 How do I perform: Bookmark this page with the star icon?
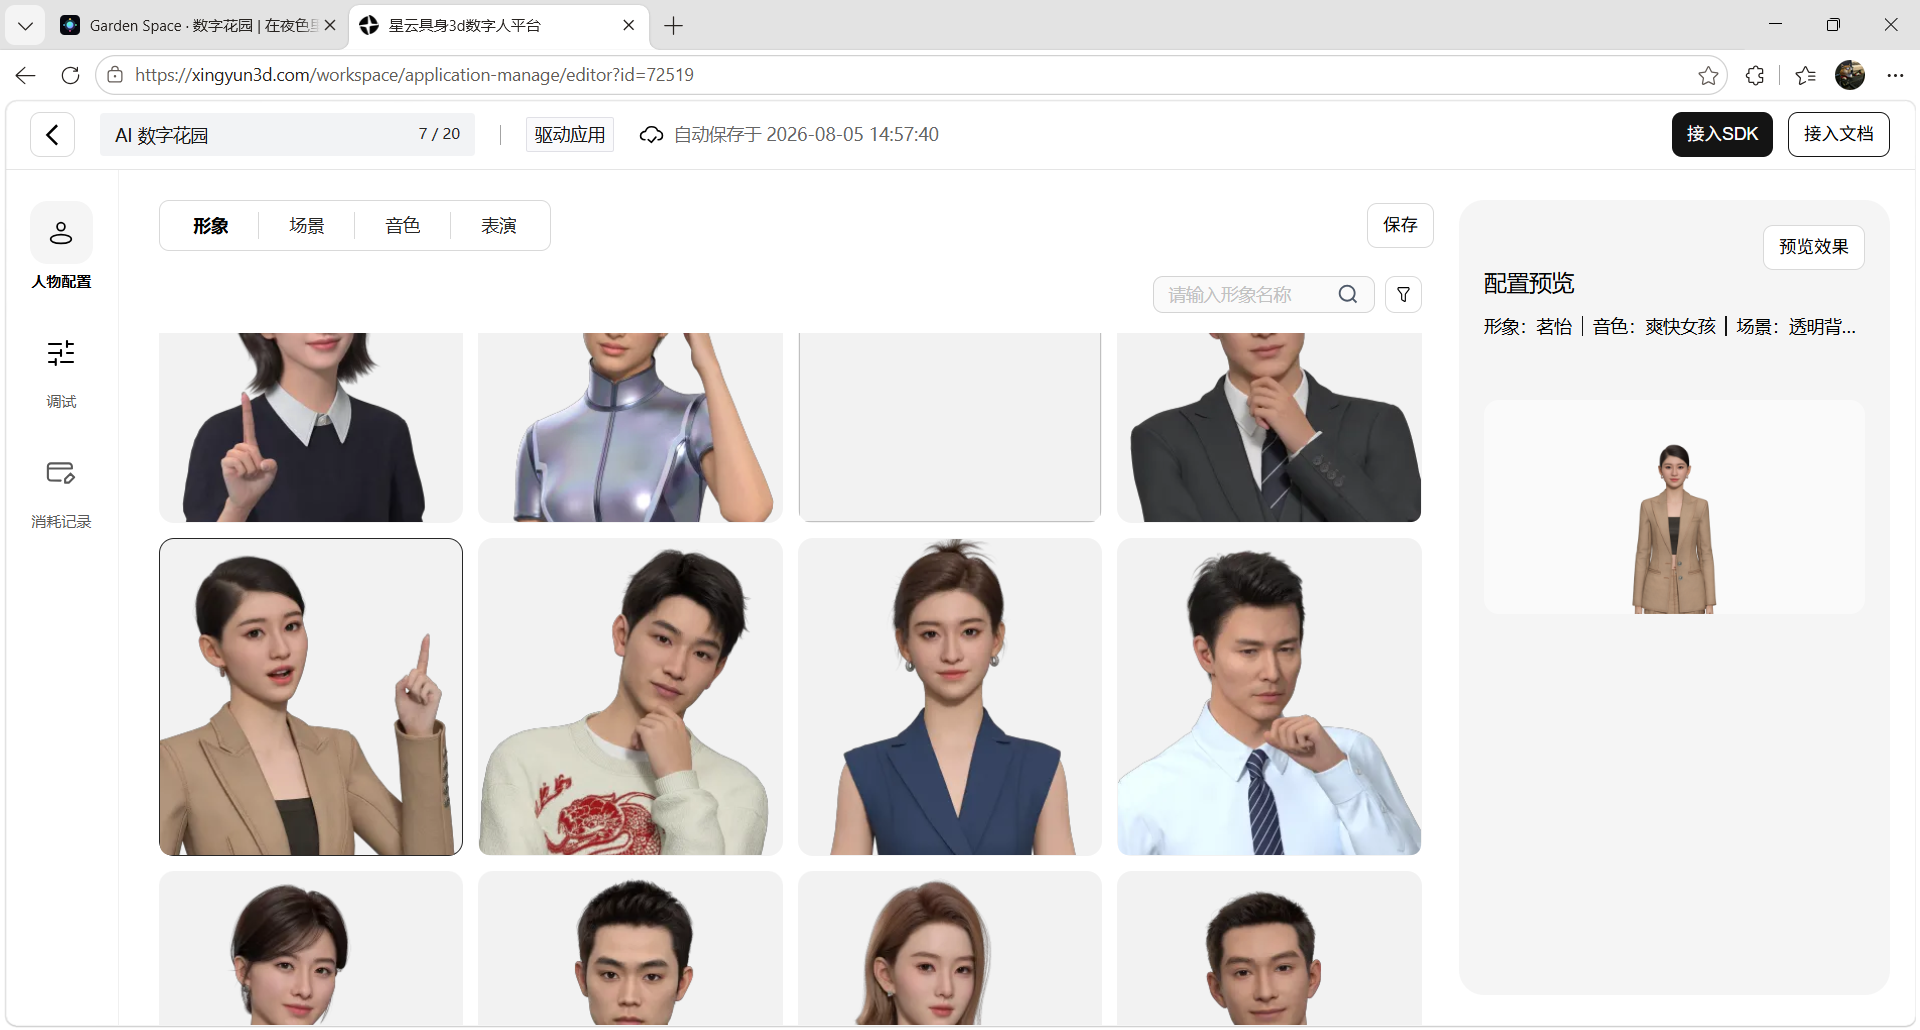pyautogui.click(x=1708, y=75)
